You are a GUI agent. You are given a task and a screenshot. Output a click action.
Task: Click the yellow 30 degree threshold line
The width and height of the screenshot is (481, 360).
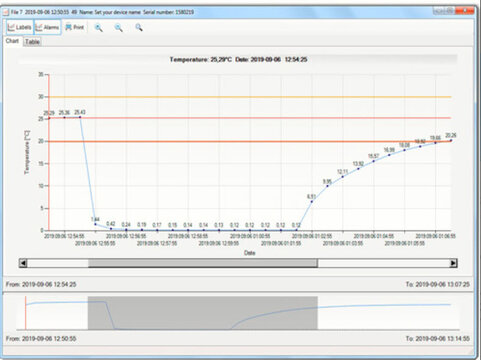250,97
